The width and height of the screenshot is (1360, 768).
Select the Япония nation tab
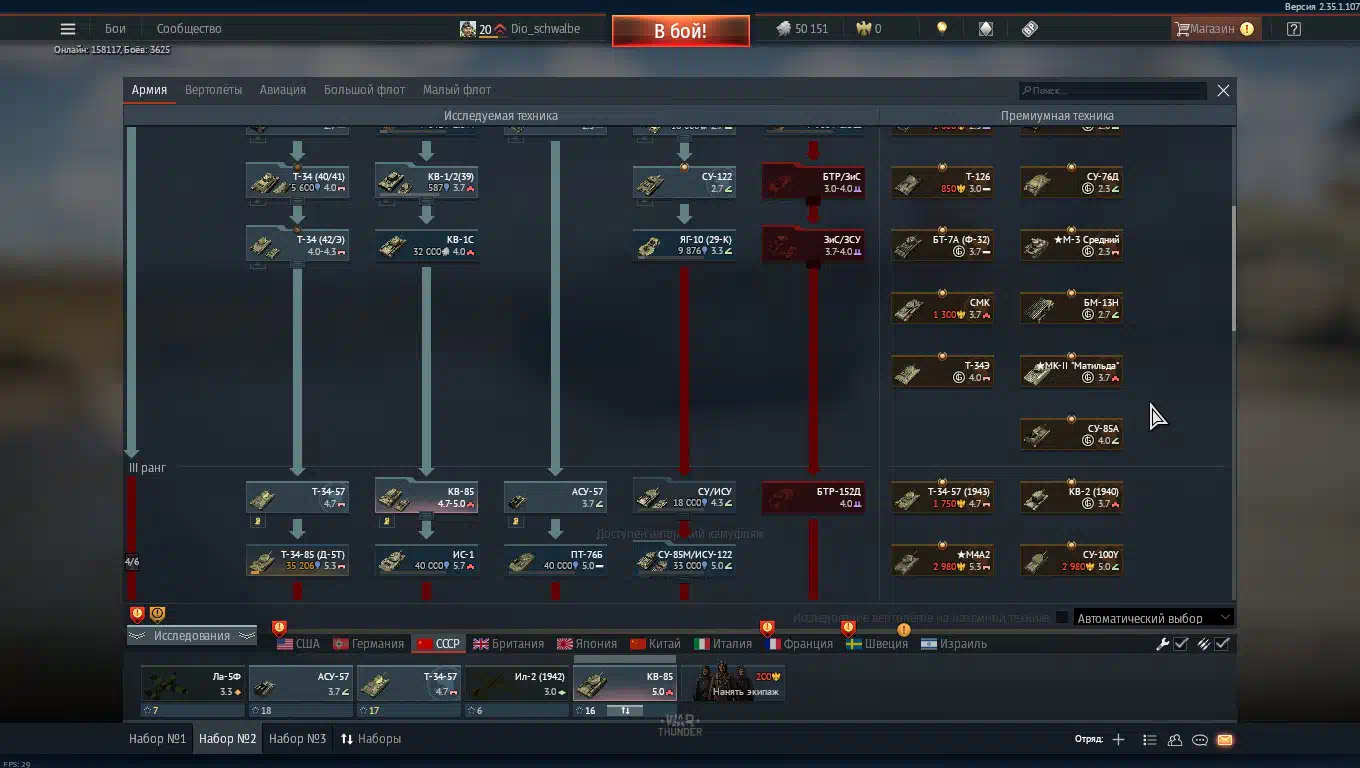point(587,644)
